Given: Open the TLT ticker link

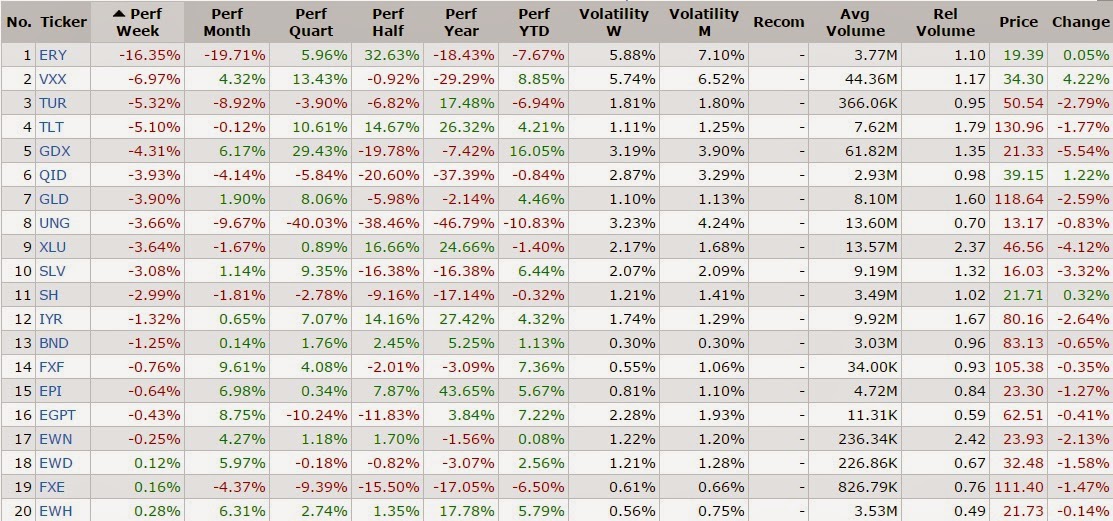Looking at the screenshot, I should [52, 127].
